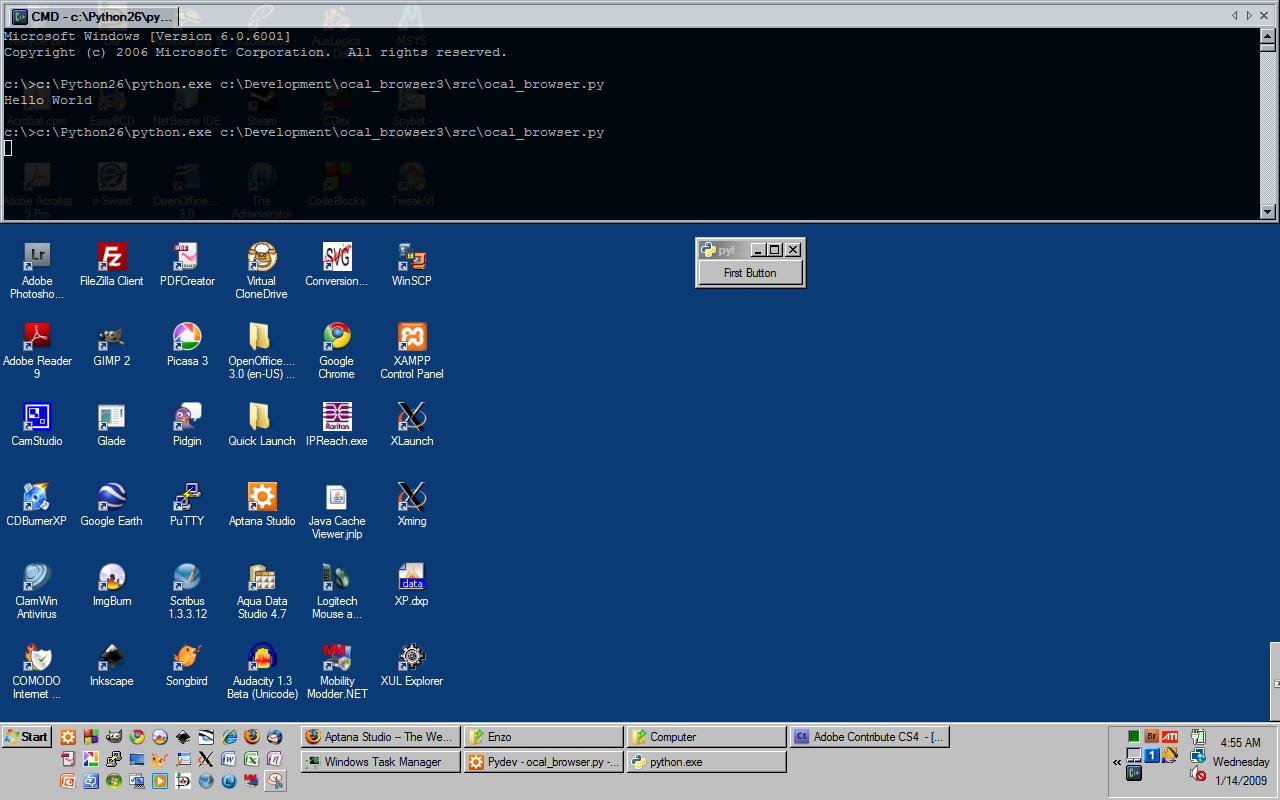Select the XUL Explorer desktop icon
This screenshot has width=1280, height=800.
click(412, 665)
